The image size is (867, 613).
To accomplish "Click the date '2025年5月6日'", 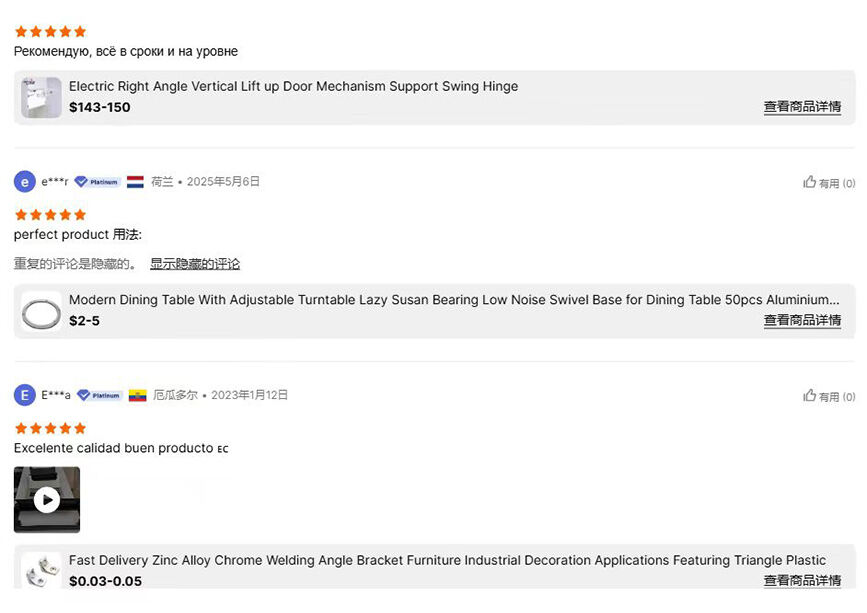I will pyautogui.click(x=223, y=181).
